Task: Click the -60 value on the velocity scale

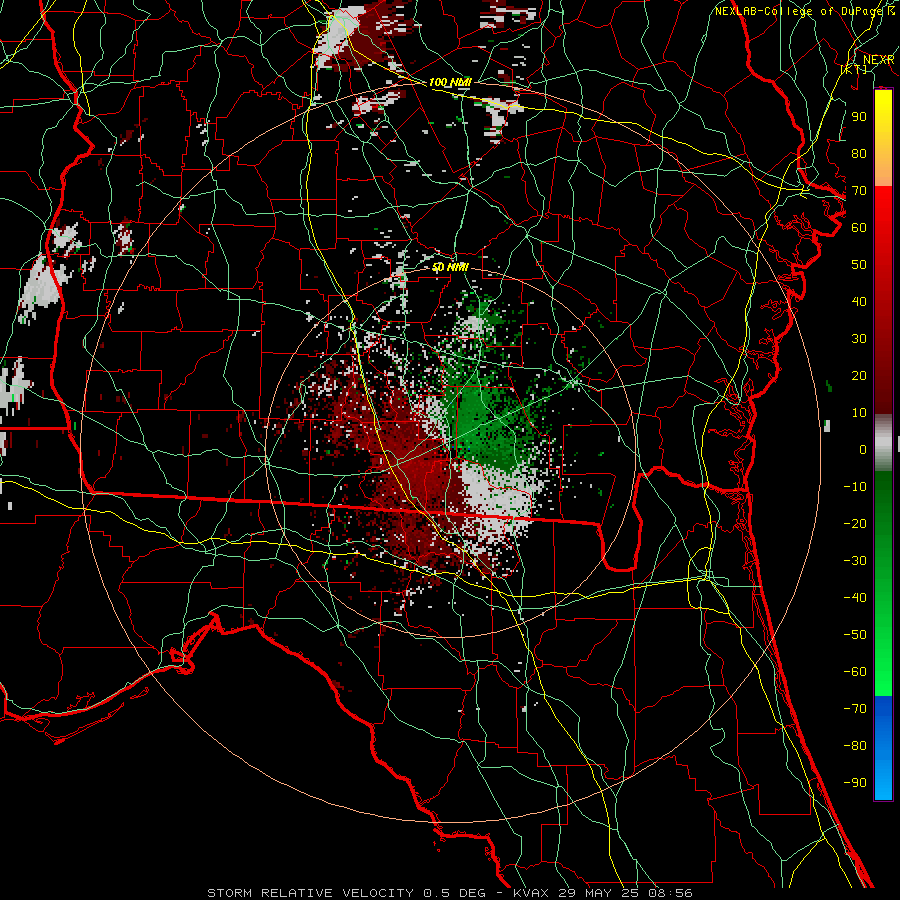Action: tap(855, 672)
